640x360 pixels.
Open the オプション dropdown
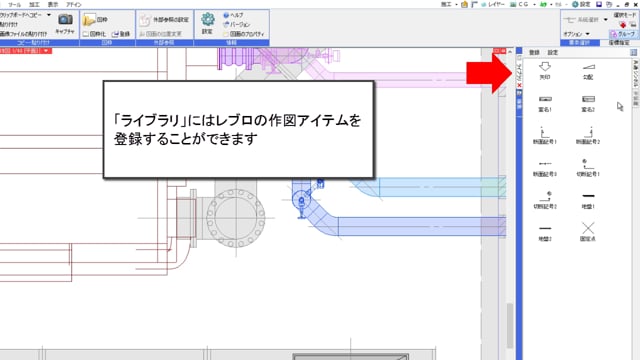pos(576,34)
